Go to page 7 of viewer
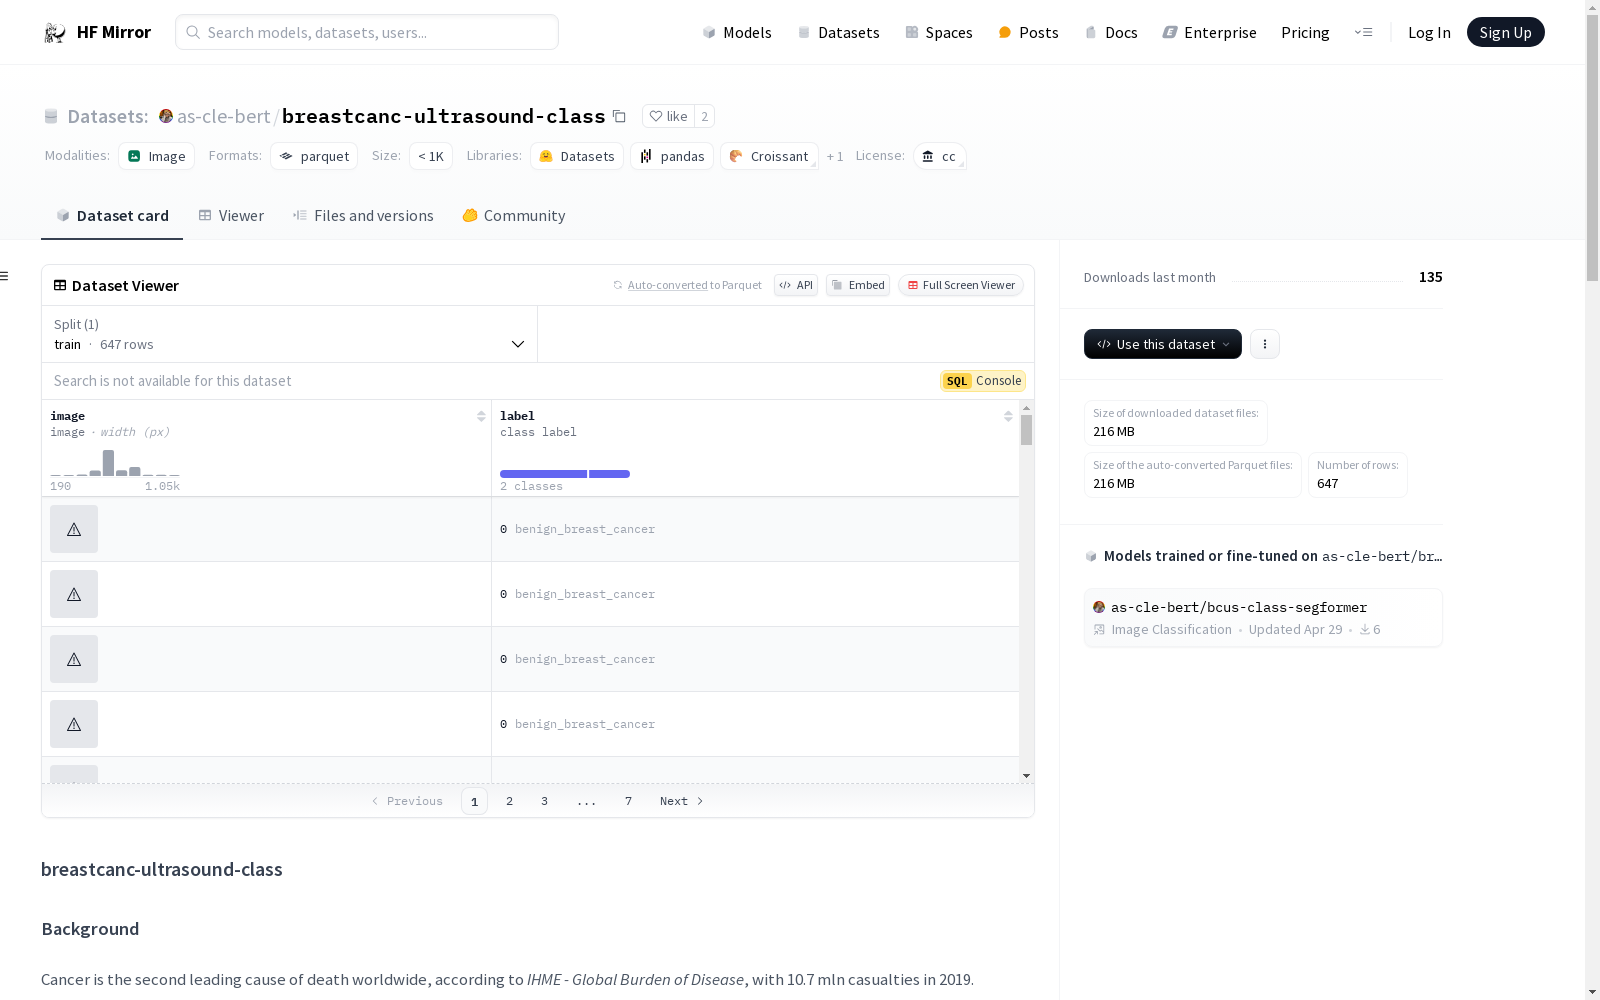 (x=628, y=801)
